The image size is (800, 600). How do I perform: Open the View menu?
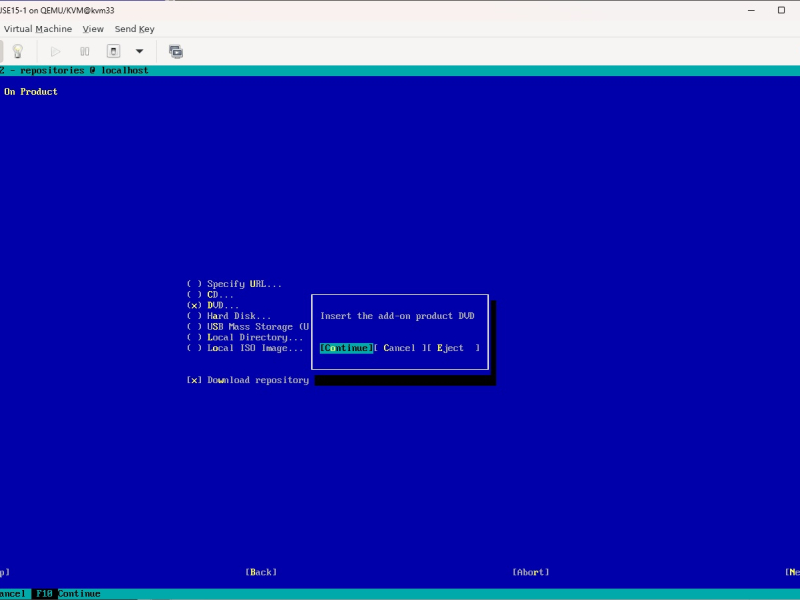coord(93,29)
